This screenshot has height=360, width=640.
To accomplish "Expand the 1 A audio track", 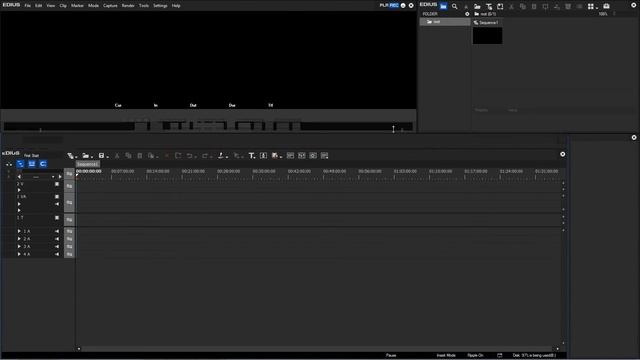I will tap(19, 231).
